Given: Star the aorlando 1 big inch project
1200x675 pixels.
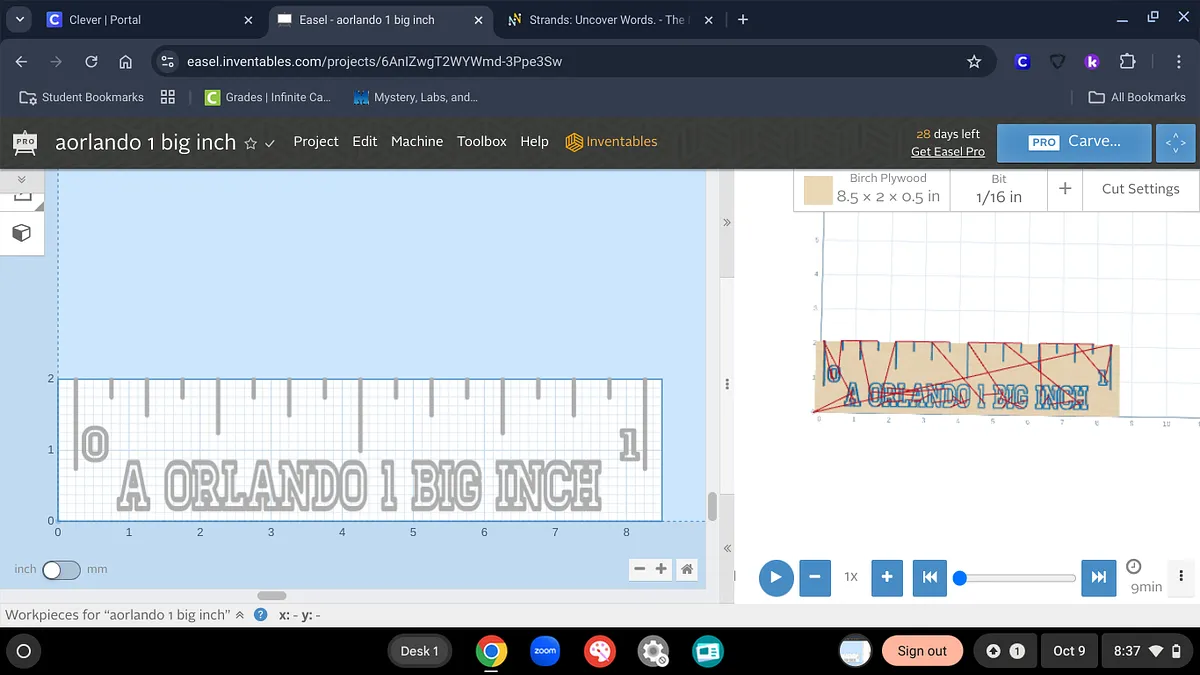Looking at the screenshot, I should (x=251, y=143).
